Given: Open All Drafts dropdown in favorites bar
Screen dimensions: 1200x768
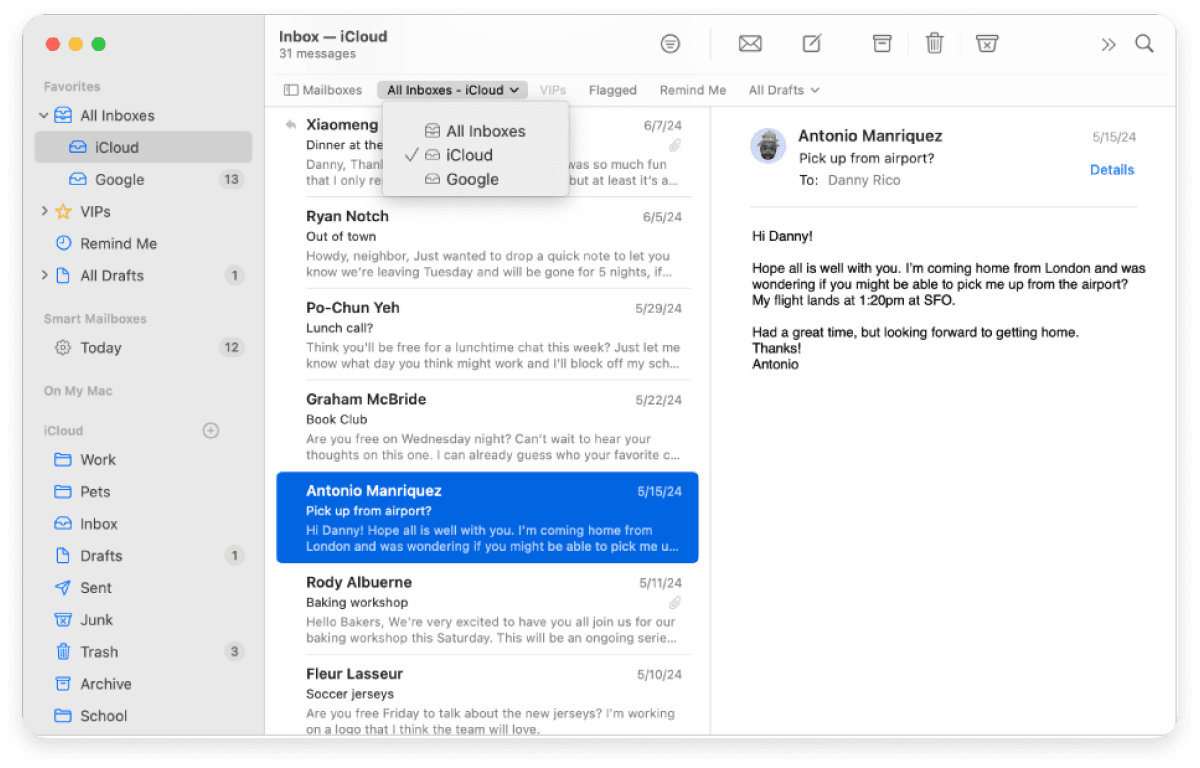Looking at the screenshot, I should pos(784,90).
